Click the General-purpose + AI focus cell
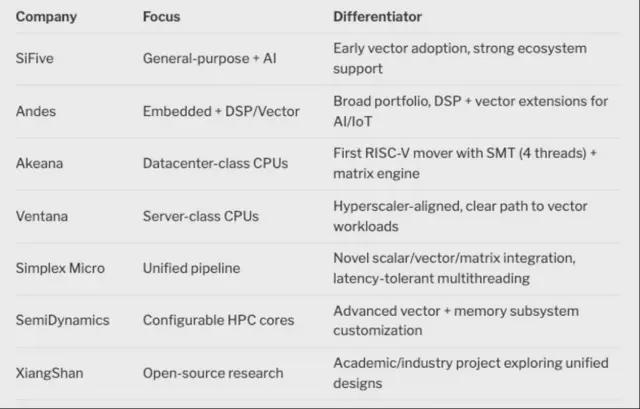640x409 pixels. tap(209, 59)
